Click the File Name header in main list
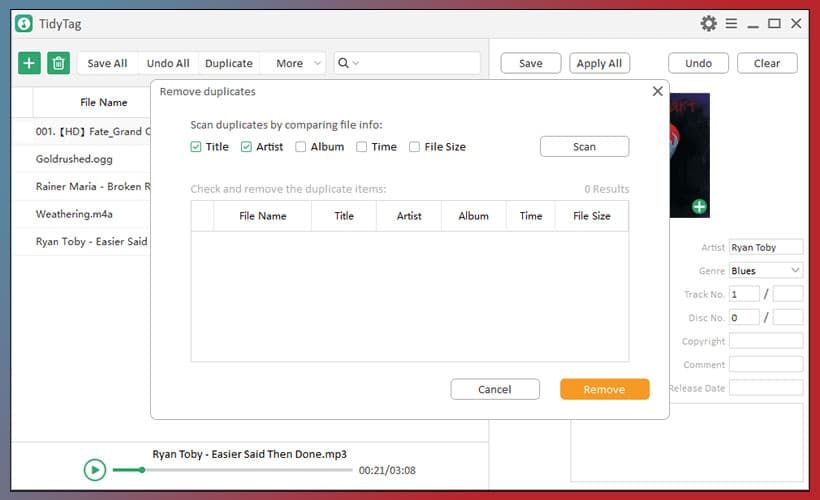The height and width of the screenshot is (500, 820). pos(104,103)
